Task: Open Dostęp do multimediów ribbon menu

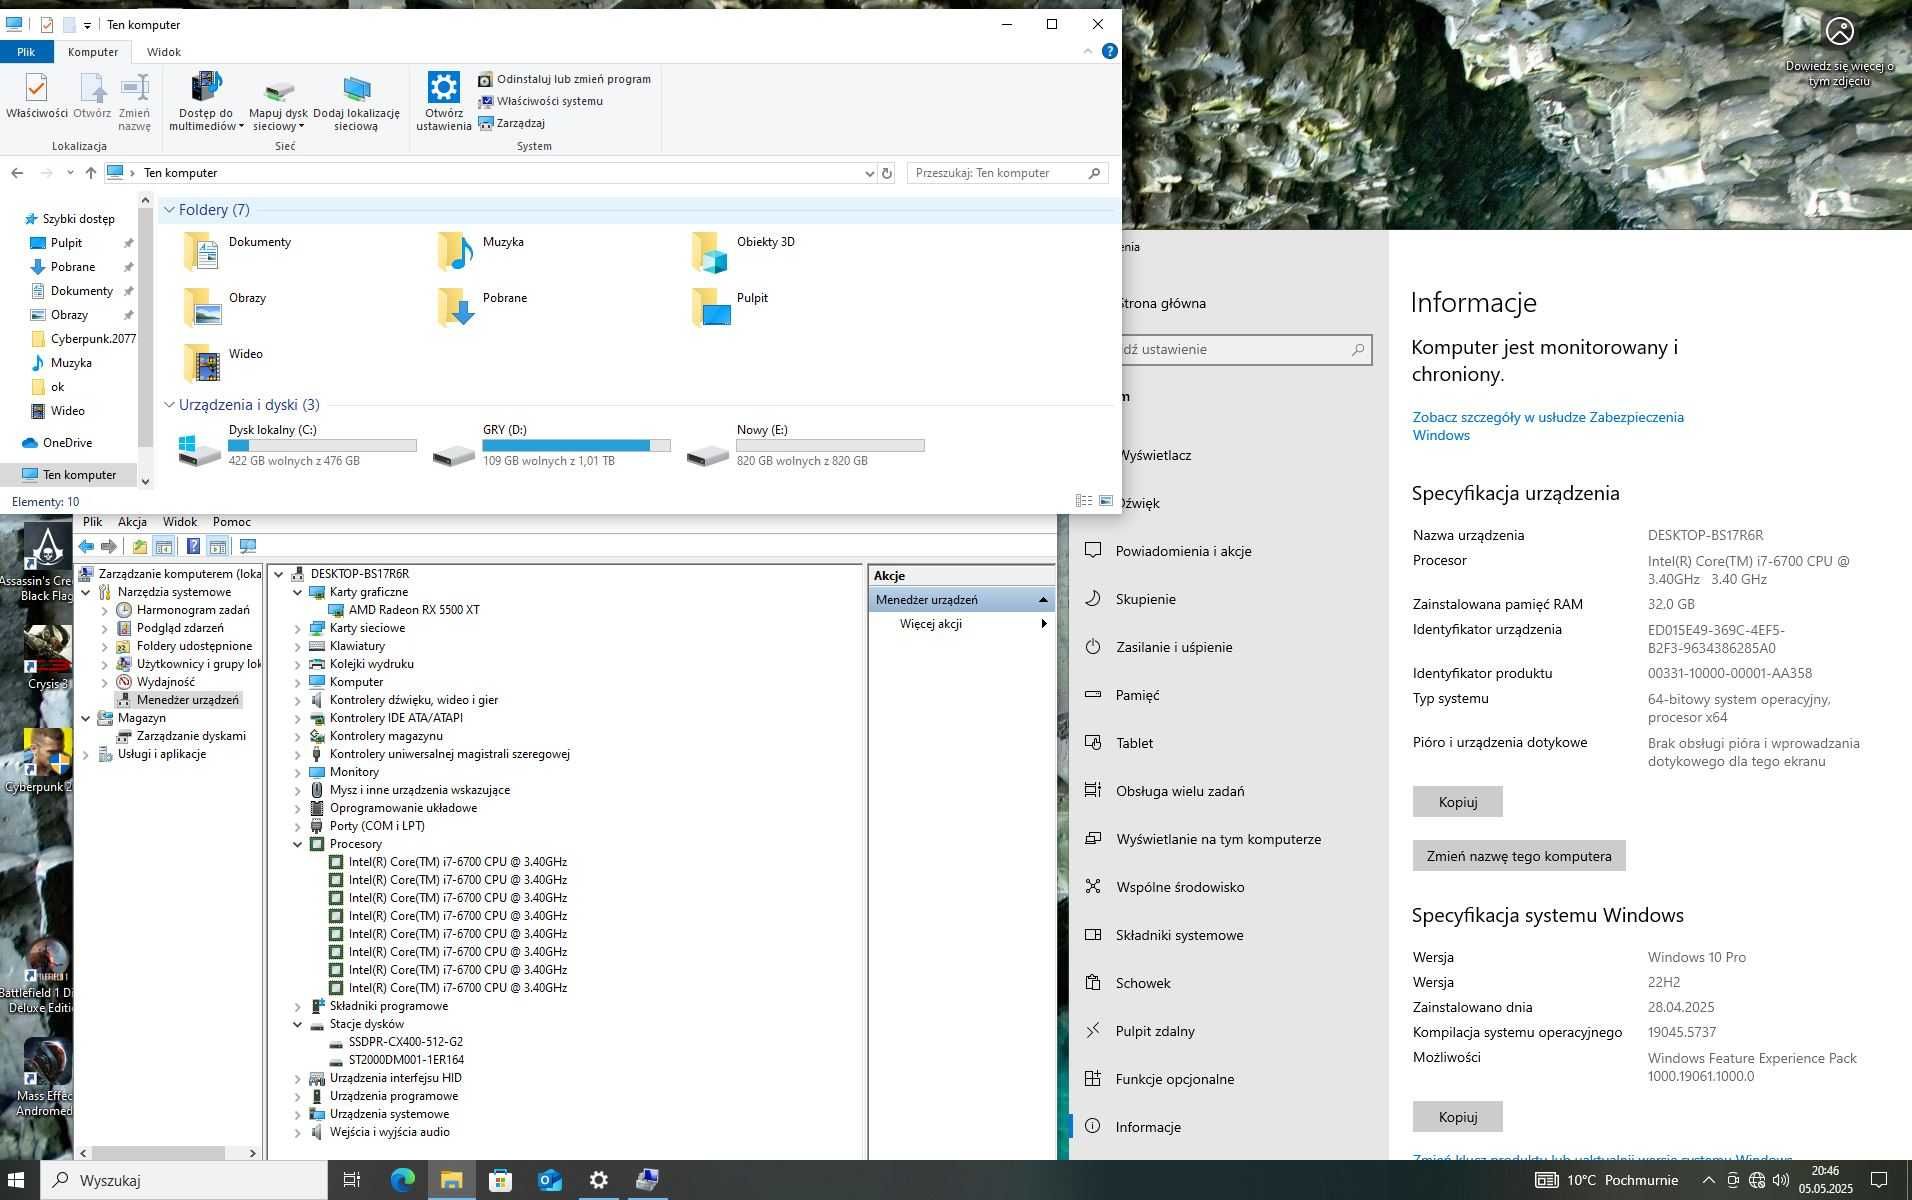Action: pos(206,101)
